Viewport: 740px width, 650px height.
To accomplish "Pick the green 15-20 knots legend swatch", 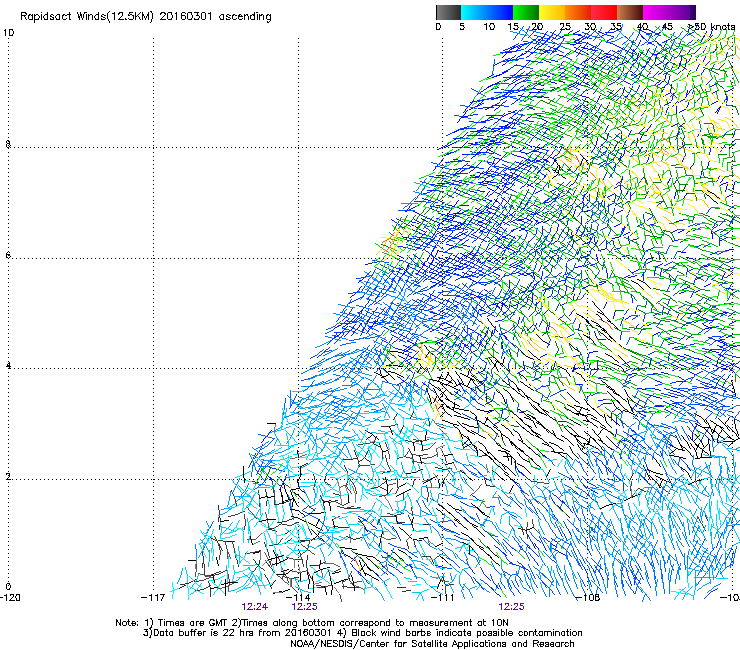I will pos(526,12).
